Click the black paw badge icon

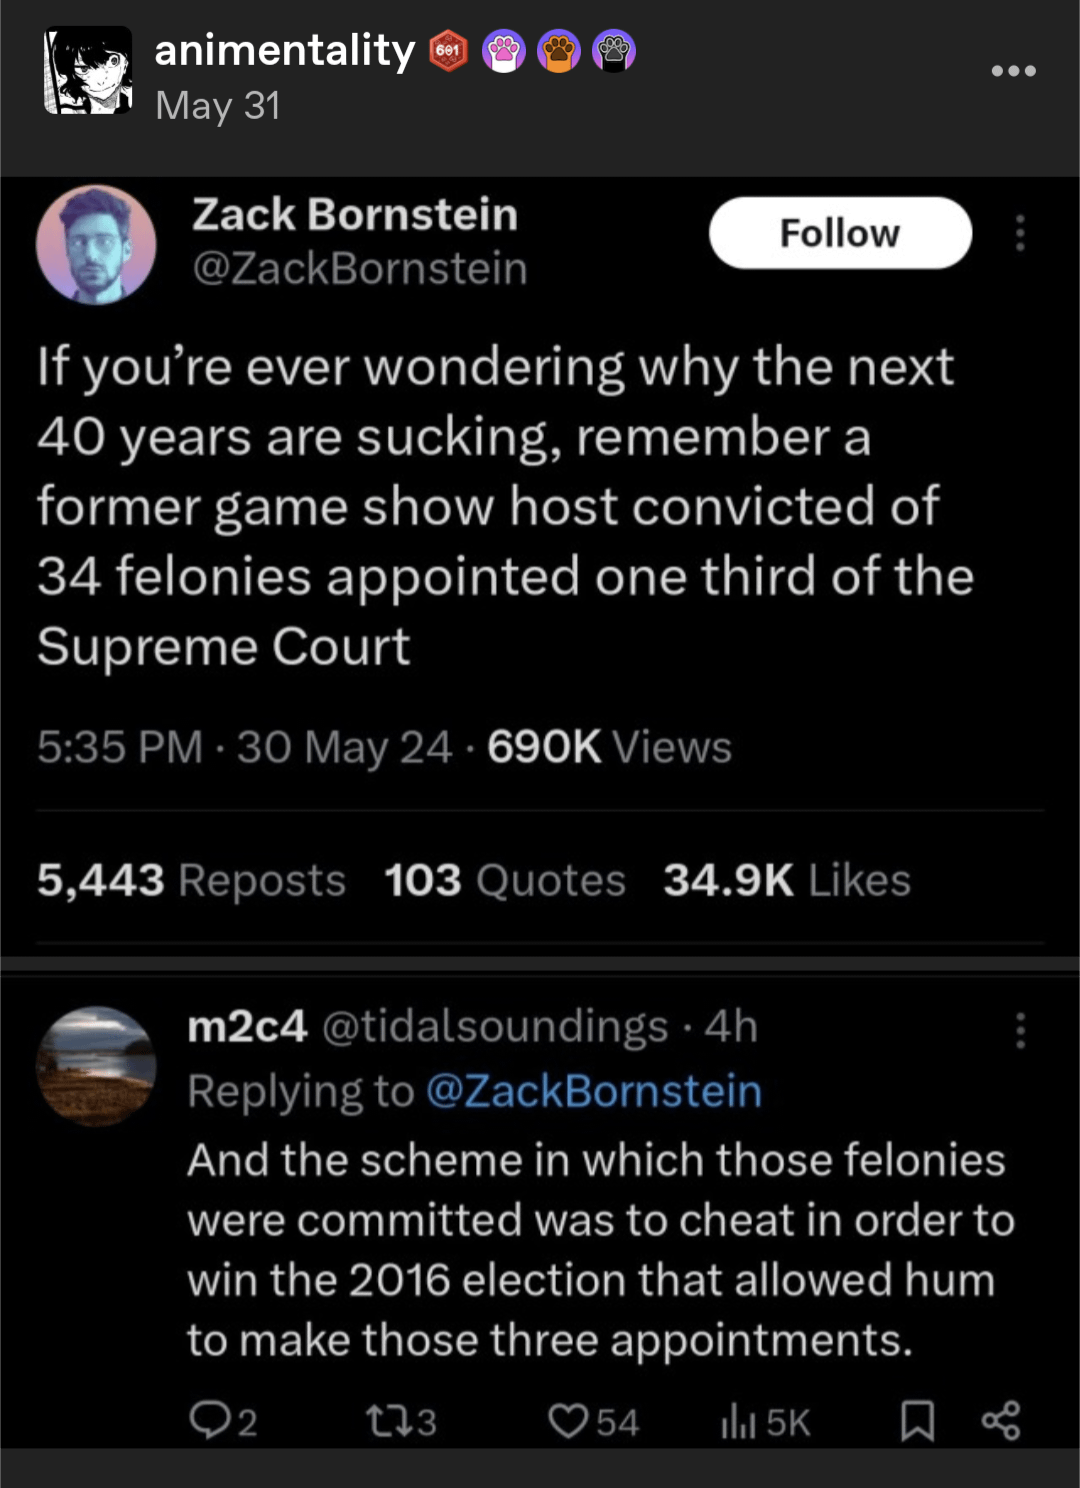614,51
